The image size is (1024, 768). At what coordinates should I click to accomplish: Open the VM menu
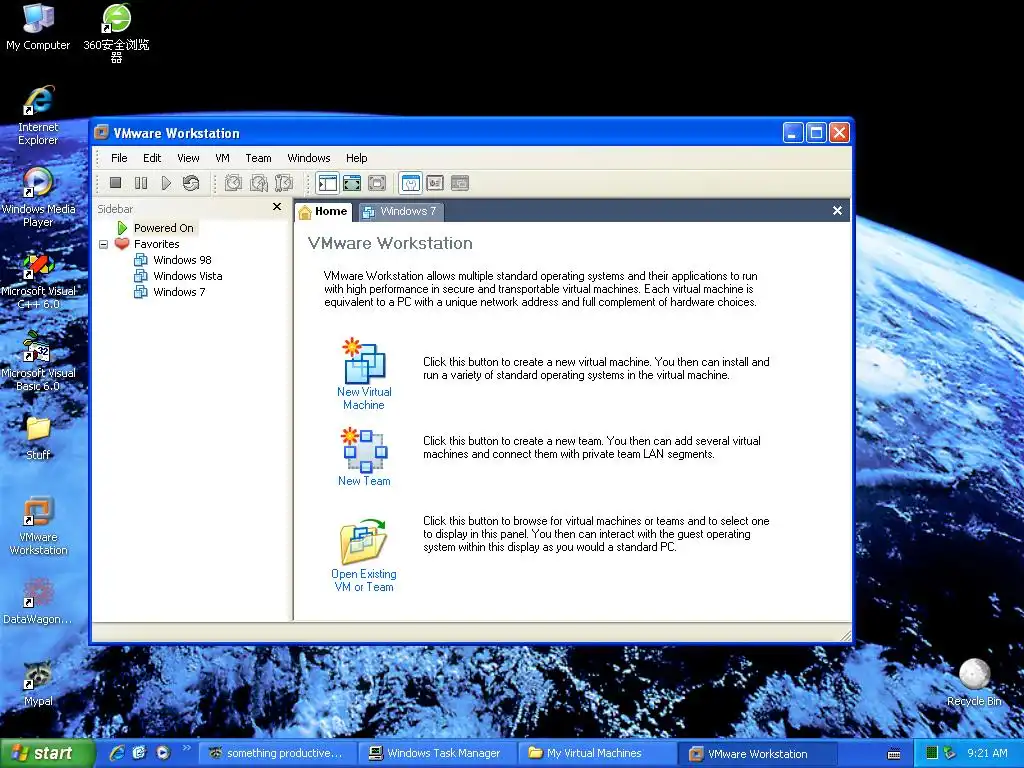pyautogui.click(x=222, y=158)
